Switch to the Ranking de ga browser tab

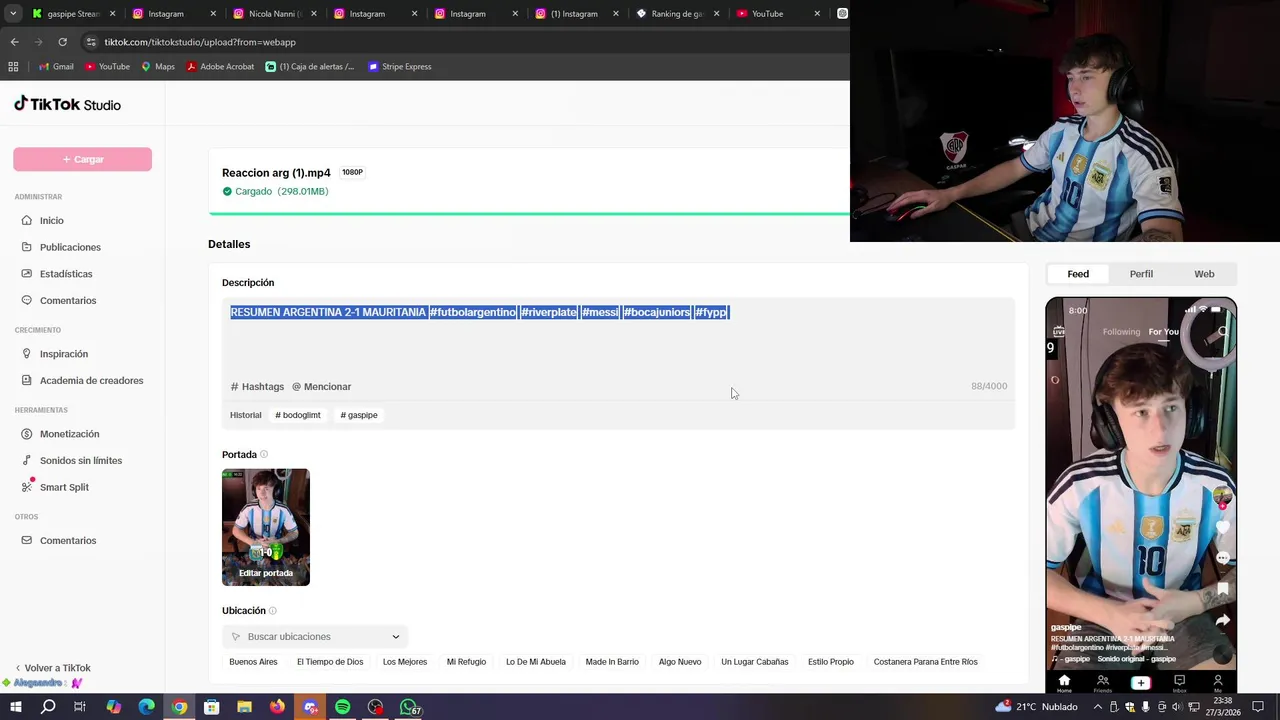click(x=678, y=14)
